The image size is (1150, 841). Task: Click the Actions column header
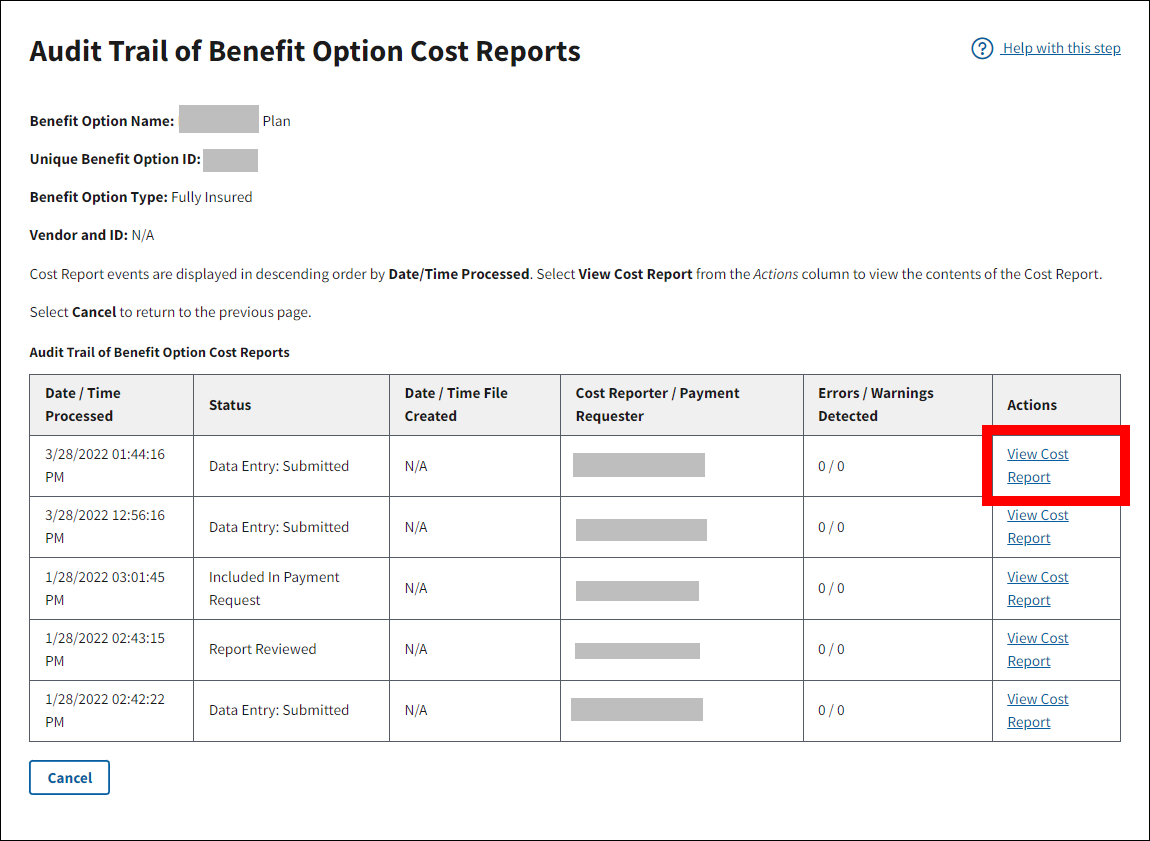pyautogui.click(x=1032, y=405)
